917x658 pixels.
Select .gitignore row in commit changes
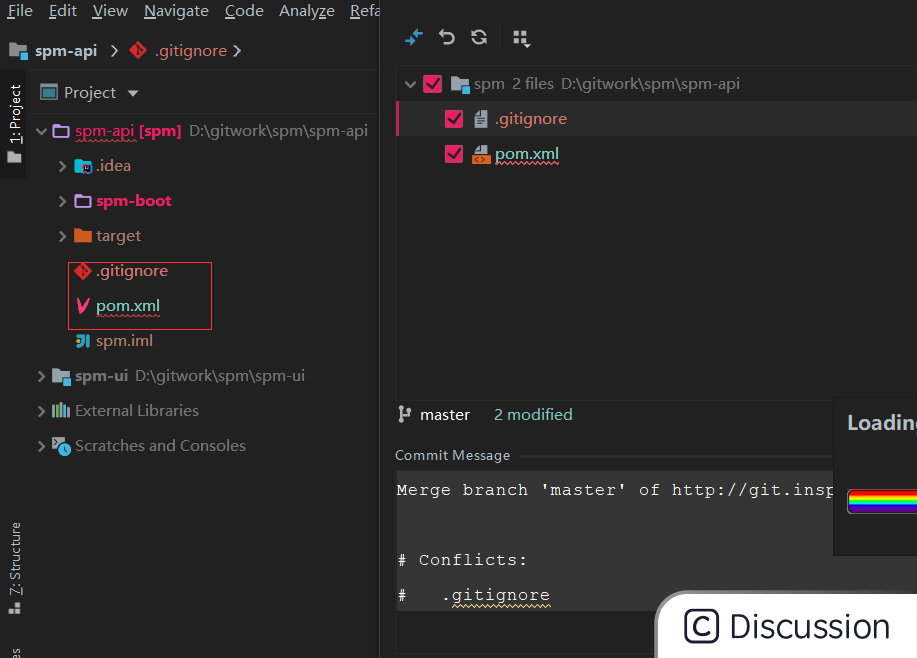656,119
